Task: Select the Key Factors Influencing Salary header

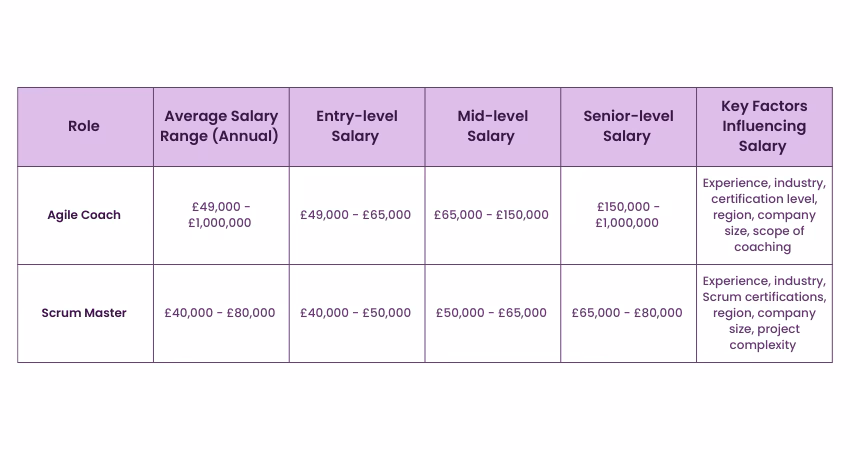Action: point(763,126)
